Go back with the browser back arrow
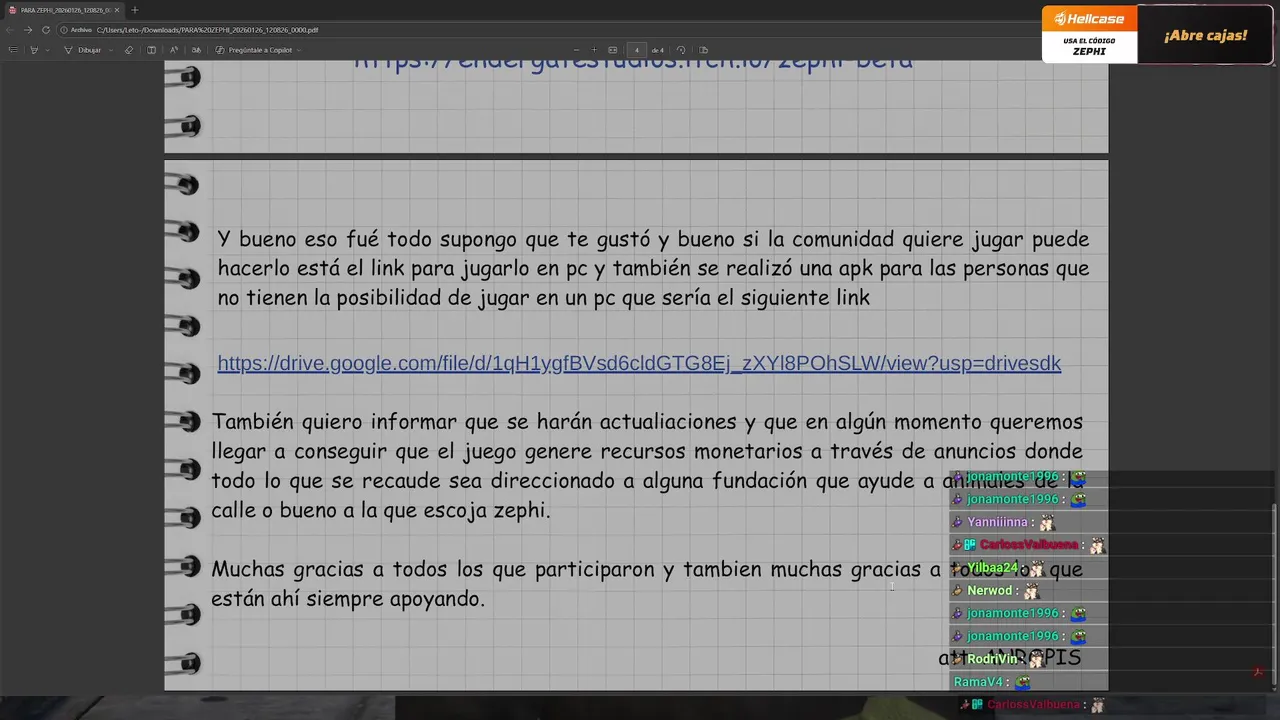The height and width of the screenshot is (720, 1280). coord(11,30)
